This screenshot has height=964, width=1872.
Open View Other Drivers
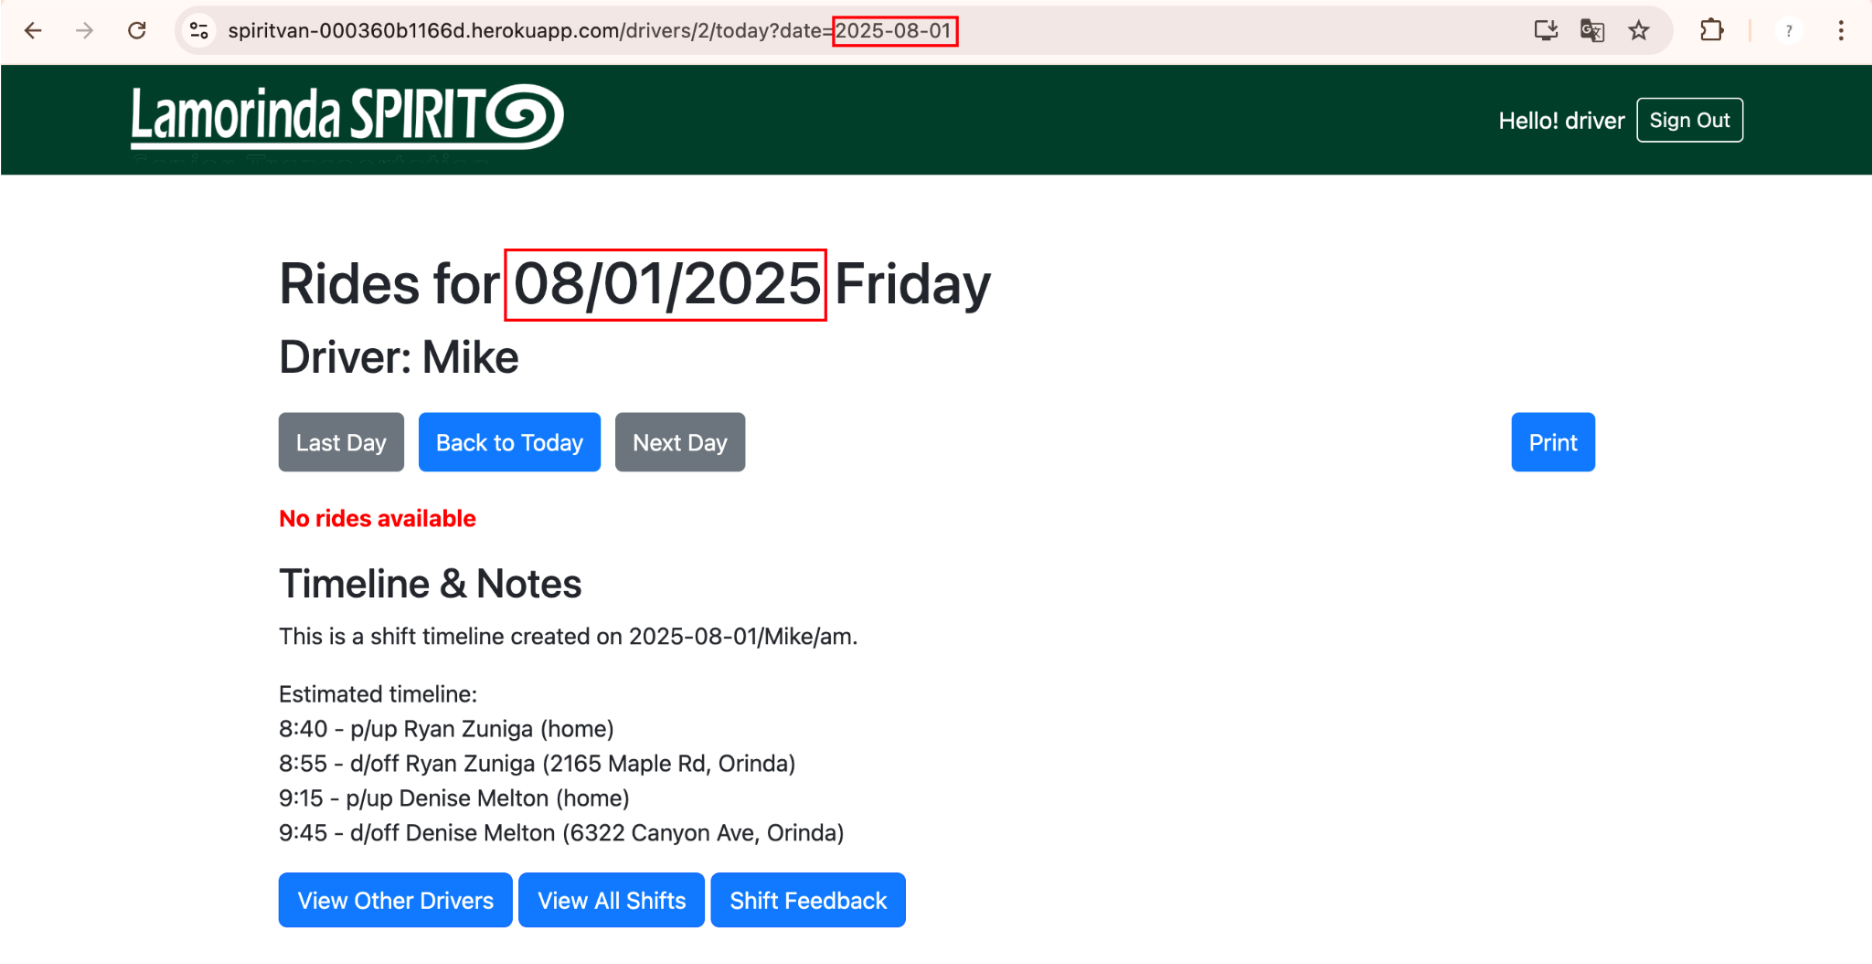[x=395, y=900]
